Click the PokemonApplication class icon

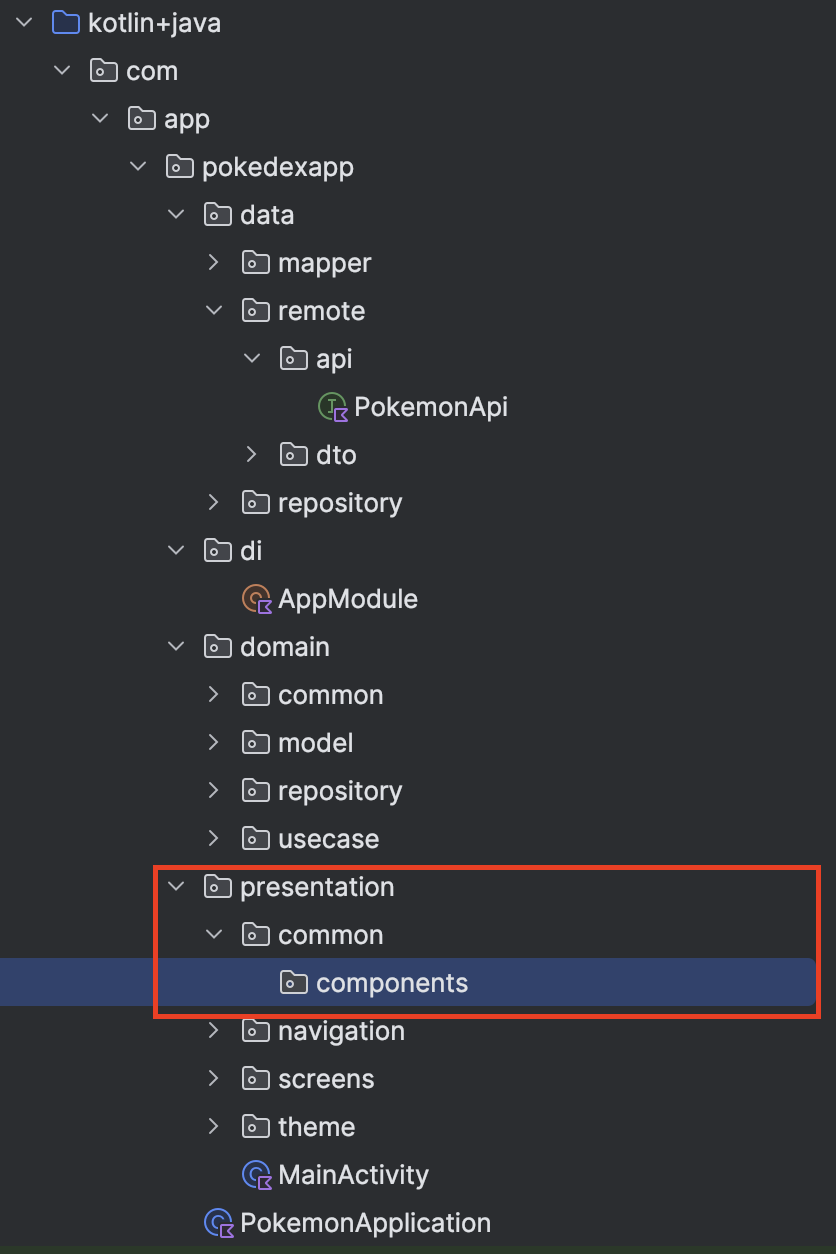pyautogui.click(x=218, y=1223)
